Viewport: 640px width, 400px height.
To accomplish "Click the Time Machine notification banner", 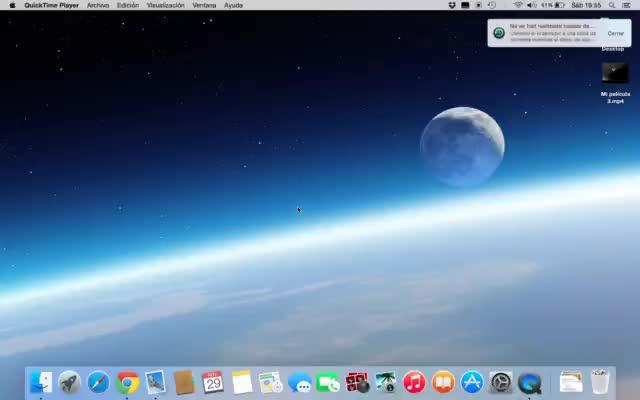I will (x=545, y=33).
